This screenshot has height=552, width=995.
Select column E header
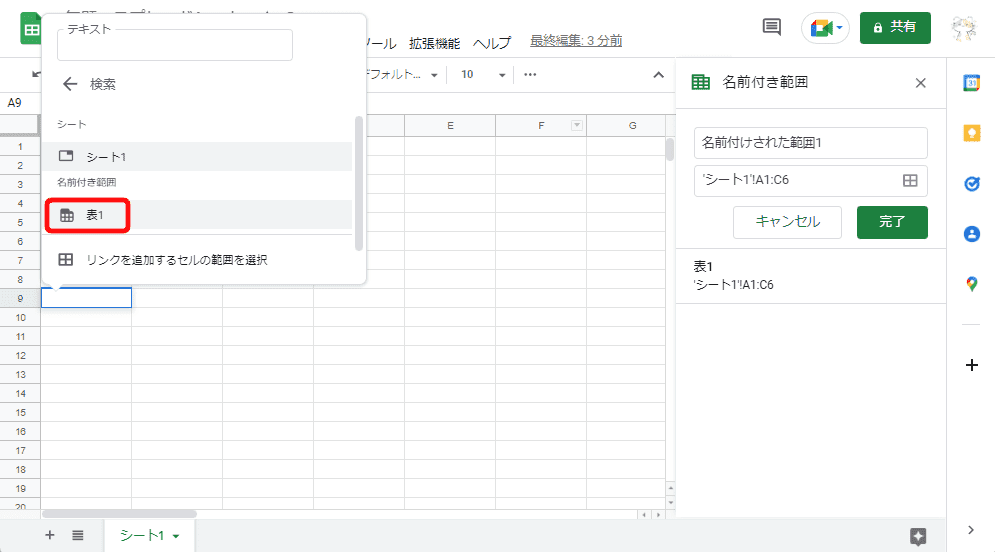coord(450,126)
